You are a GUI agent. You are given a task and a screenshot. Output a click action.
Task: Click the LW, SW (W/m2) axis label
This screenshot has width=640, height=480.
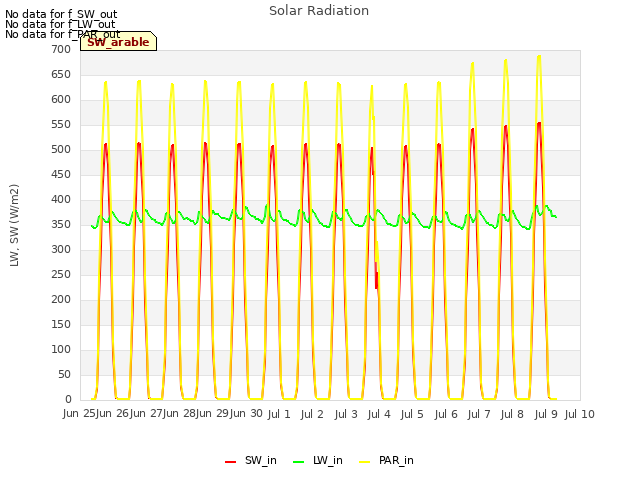click(14, 225)
